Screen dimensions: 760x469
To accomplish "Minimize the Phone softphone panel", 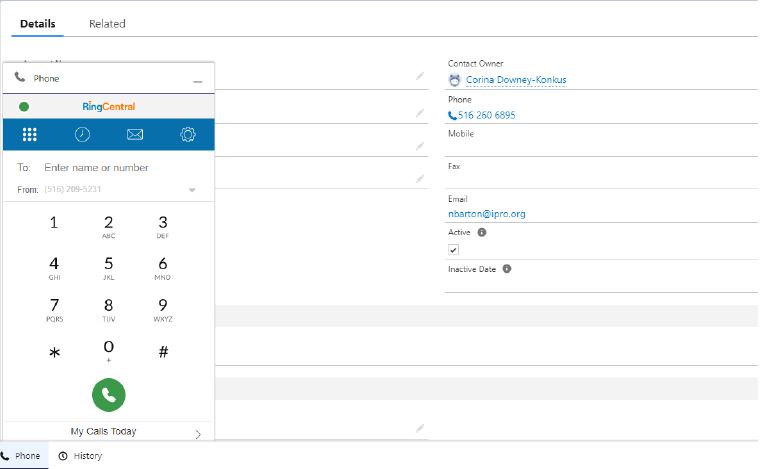I will tap(198, 81).
